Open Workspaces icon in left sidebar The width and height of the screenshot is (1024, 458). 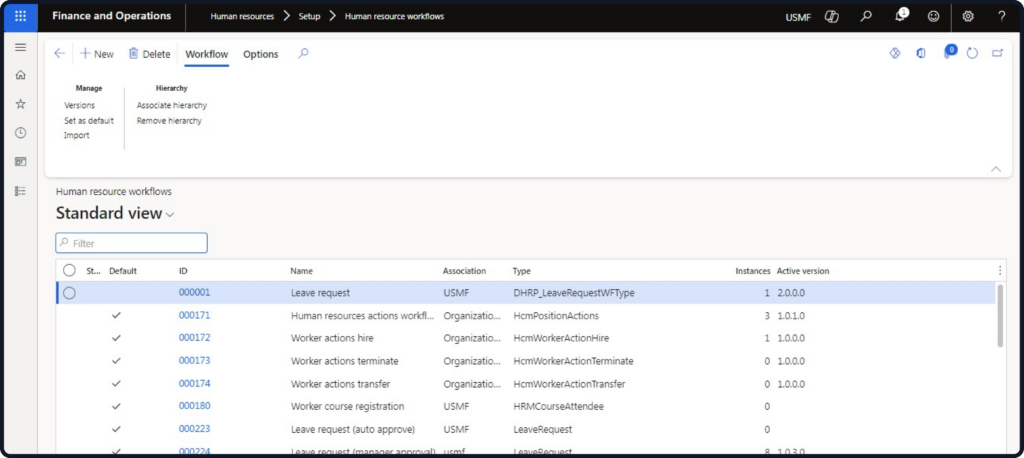(20, 162)
